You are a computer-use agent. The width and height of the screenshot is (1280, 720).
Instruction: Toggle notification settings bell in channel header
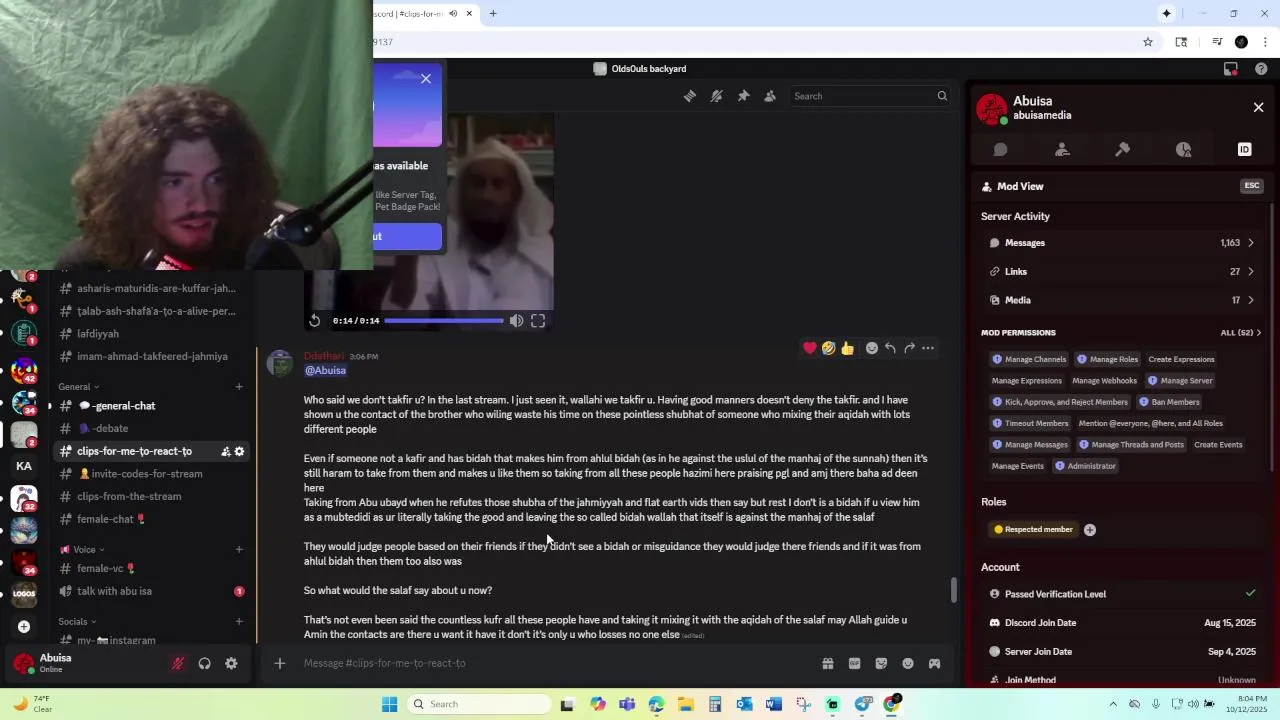(x=716, y=96)
